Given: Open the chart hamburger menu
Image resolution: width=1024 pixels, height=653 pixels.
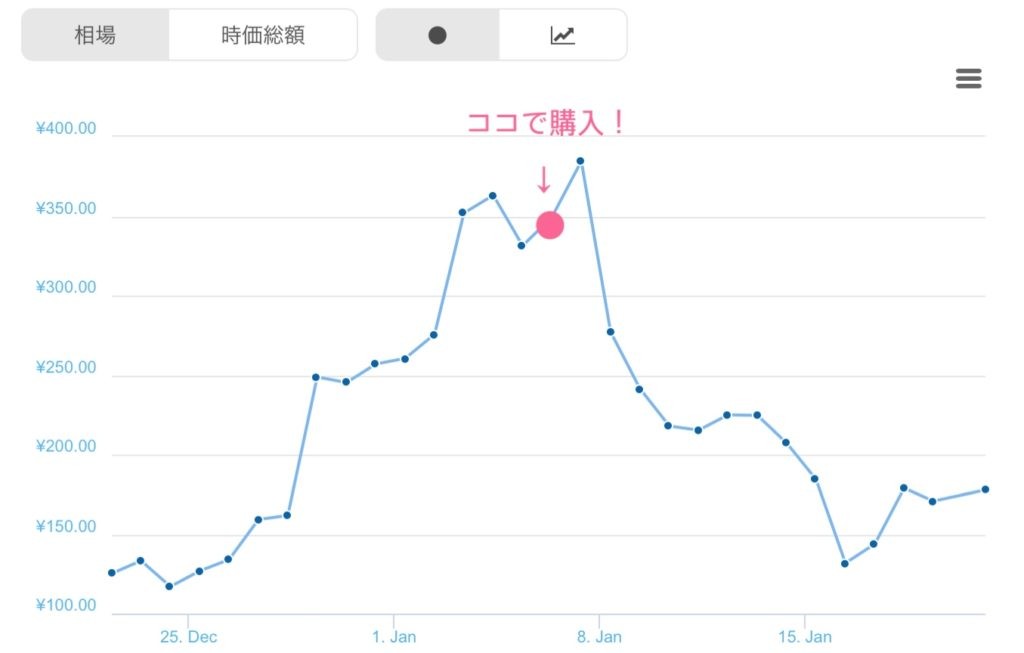Looking at the screenshot, I should (x=968, y=79).
